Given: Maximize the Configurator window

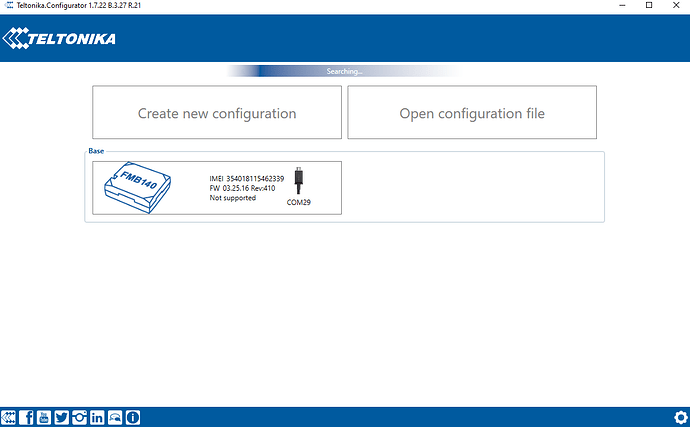Looking at the screenshot, I should coord(649,5).
